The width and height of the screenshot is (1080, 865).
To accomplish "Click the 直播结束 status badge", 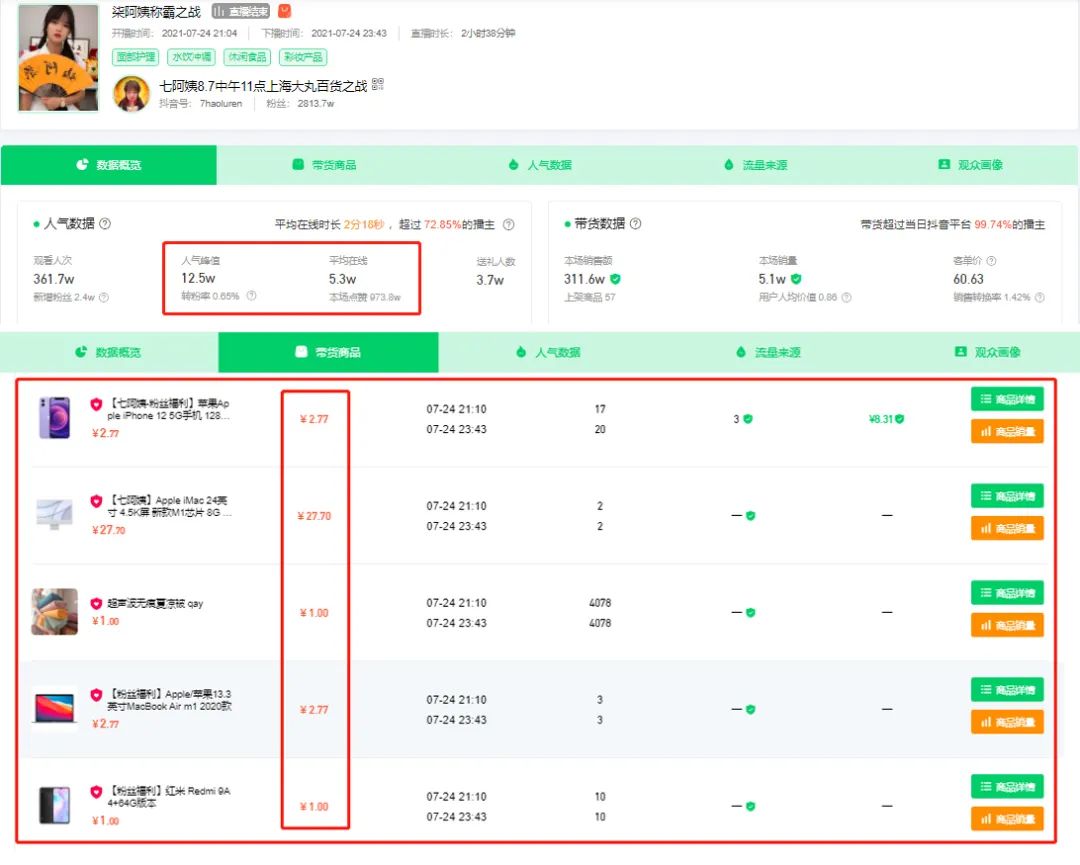I will 241,12.
